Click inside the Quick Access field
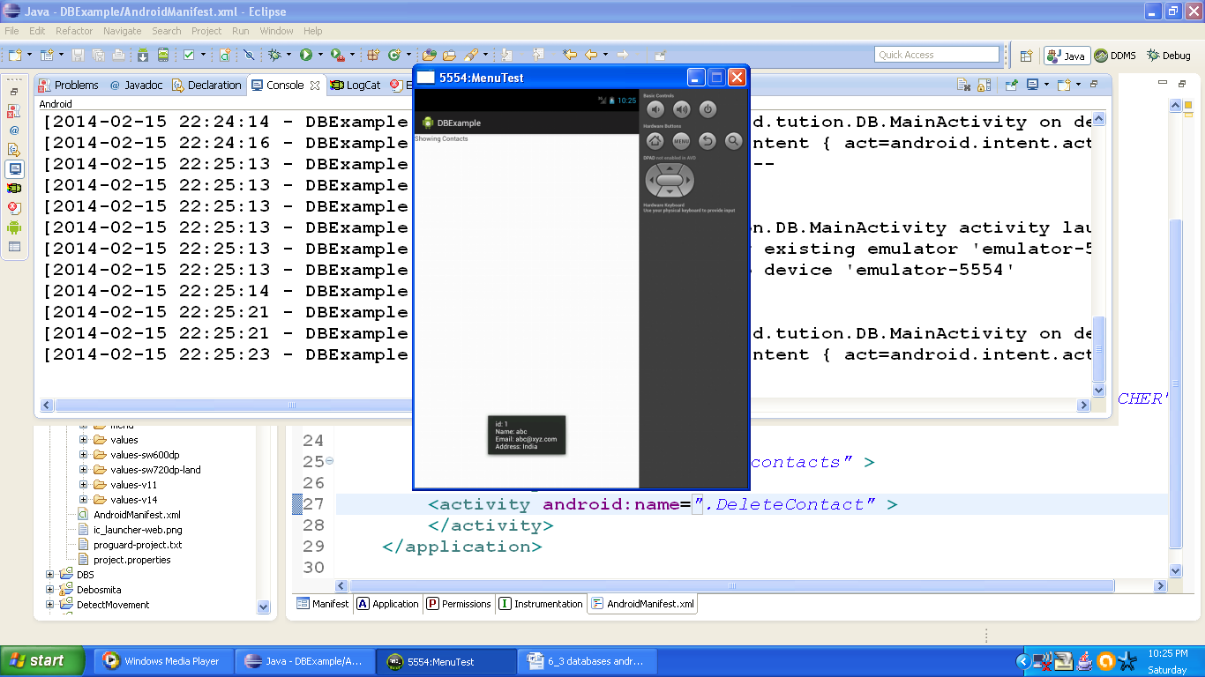The height and width of the screenshot is (677, 1205). [x=936, y=54]
